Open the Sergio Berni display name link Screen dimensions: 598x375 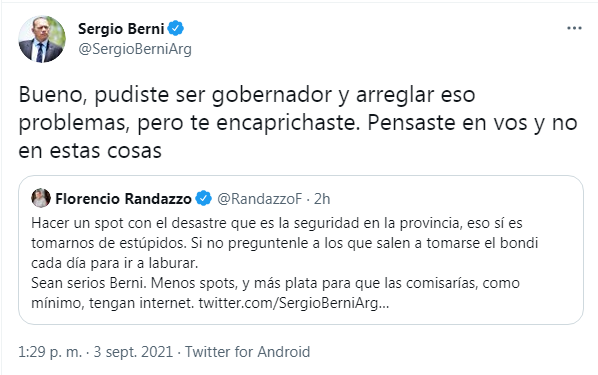coord(121,29)
